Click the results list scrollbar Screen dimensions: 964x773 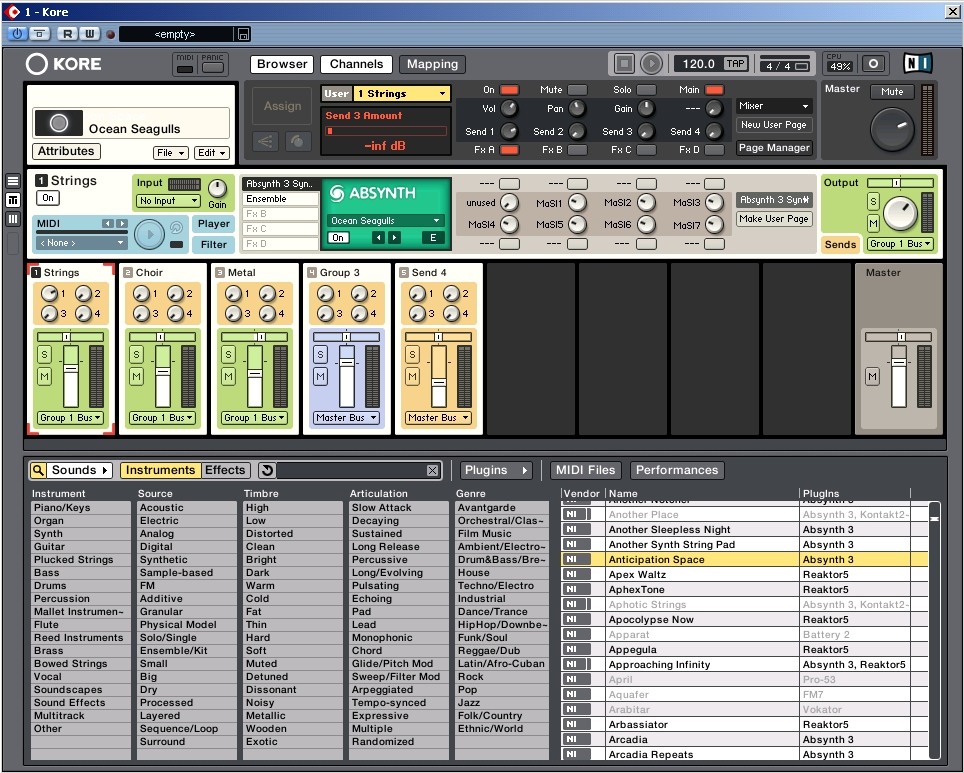[x=934, y=630]
